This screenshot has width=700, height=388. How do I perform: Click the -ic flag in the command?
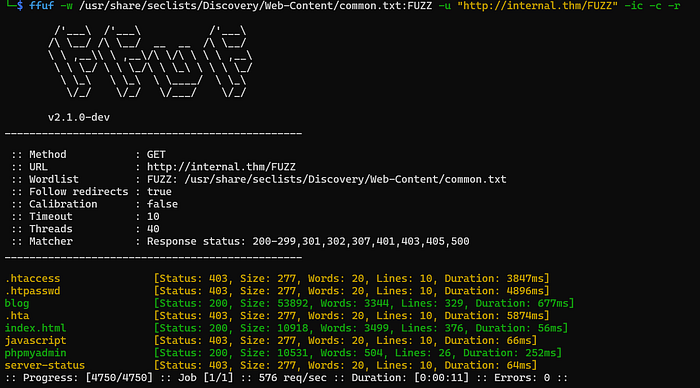(633, 6)
